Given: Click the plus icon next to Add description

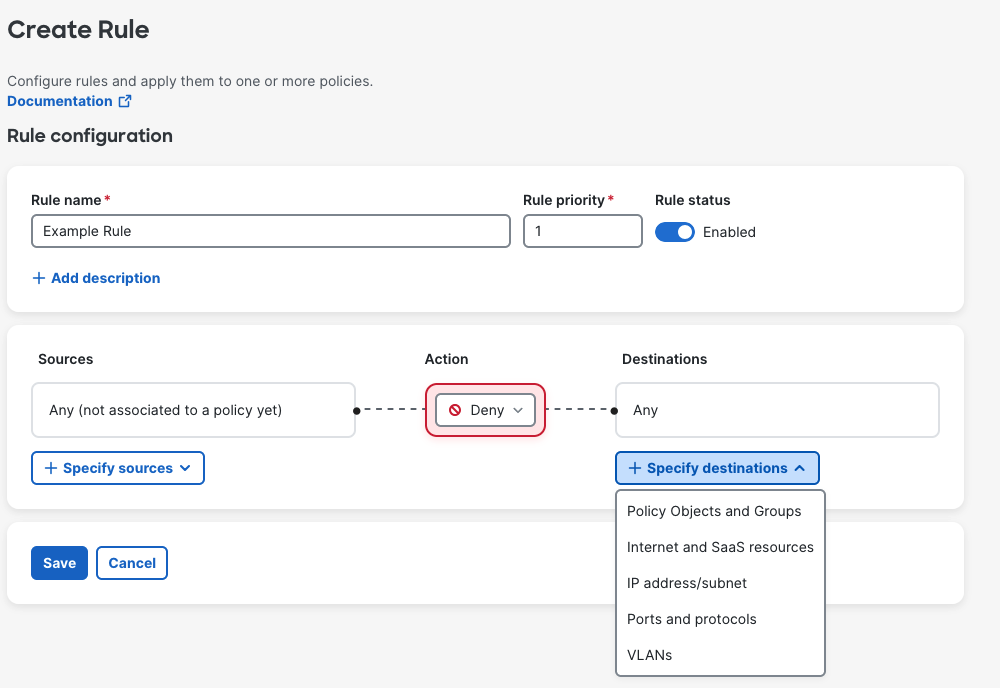Looking at the screenshot, I should (x=39, y=278).
